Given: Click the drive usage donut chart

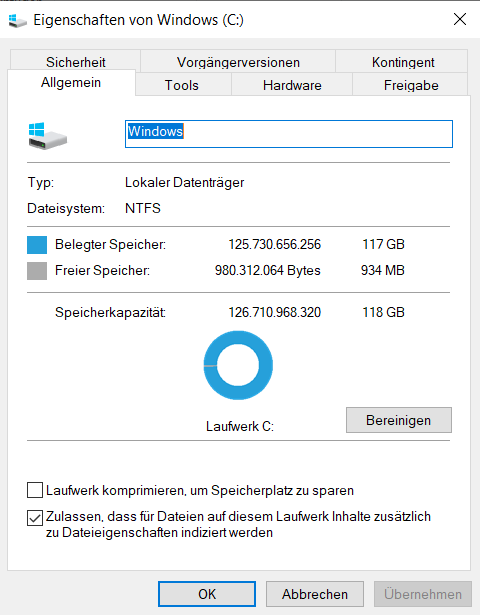Looking at the screenshot, I should 238,365.
